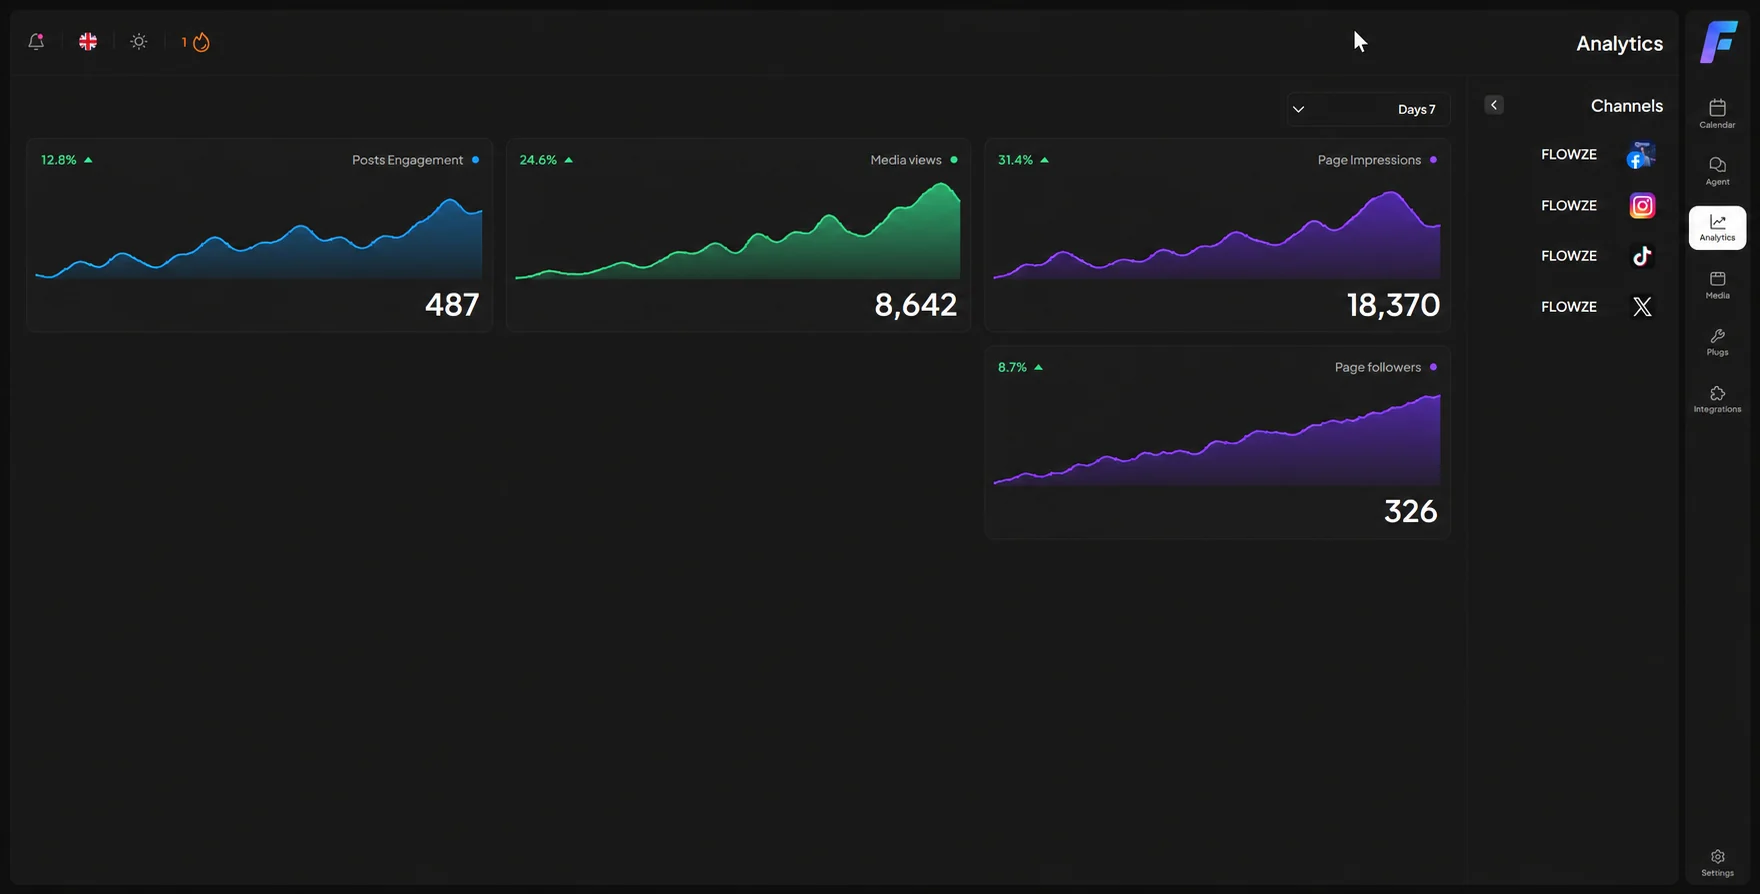Viewport: 1760px width, 894px height.
Task: Click the Page followers label
Action: (1378, 367)
